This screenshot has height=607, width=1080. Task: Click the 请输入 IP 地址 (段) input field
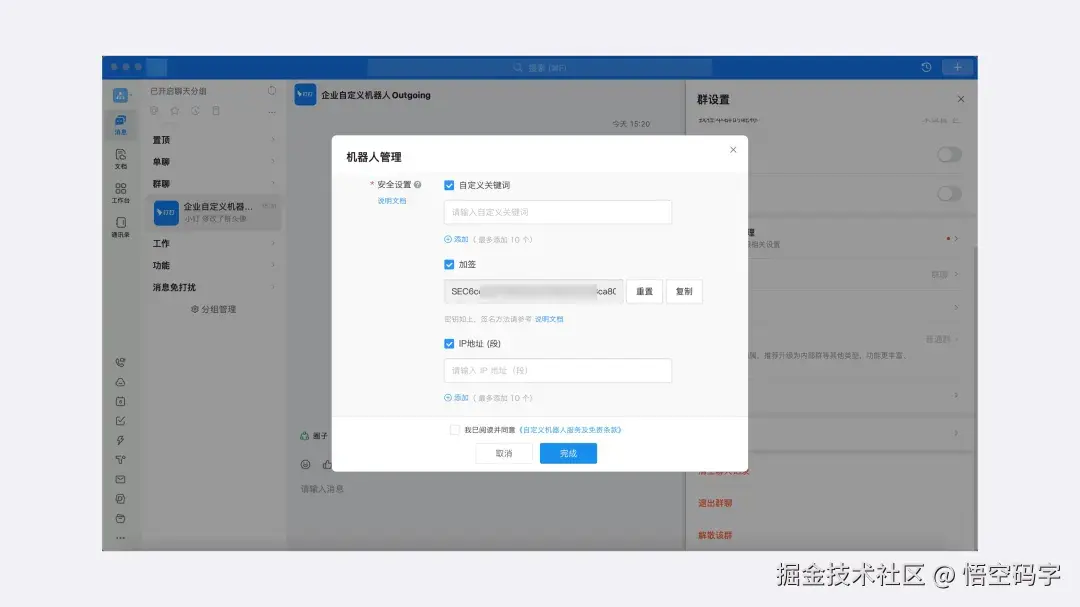558,371
